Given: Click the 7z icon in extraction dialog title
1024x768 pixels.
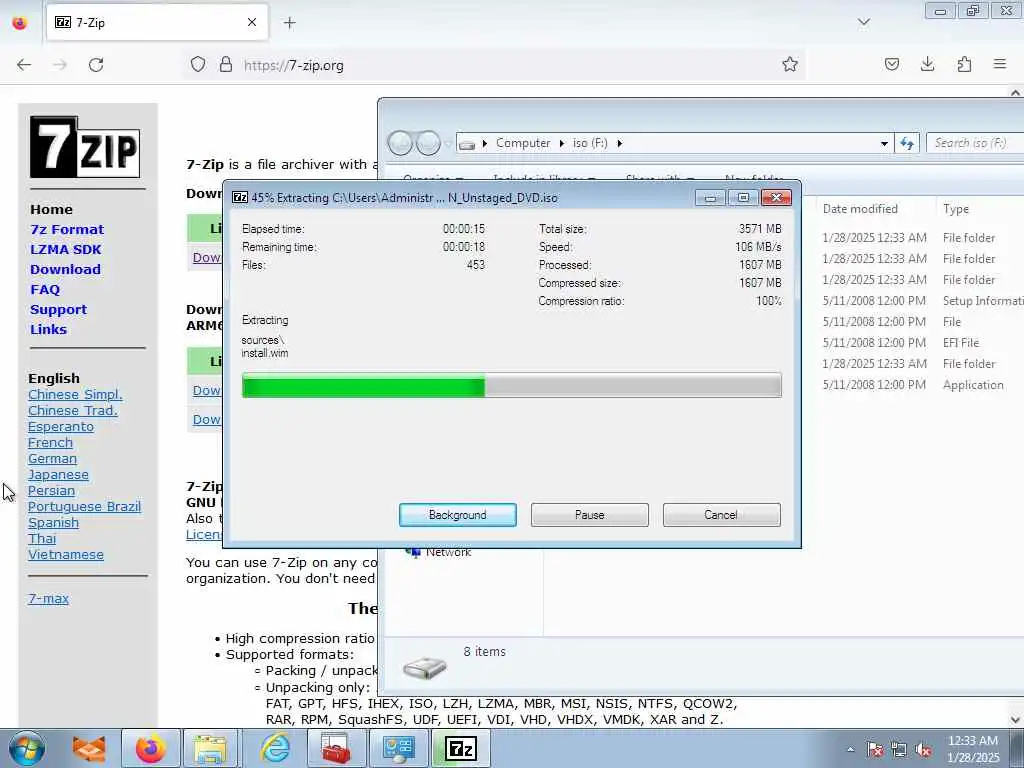Looking at the screenshot, I should pyautogui.click(x=240, y=197).
